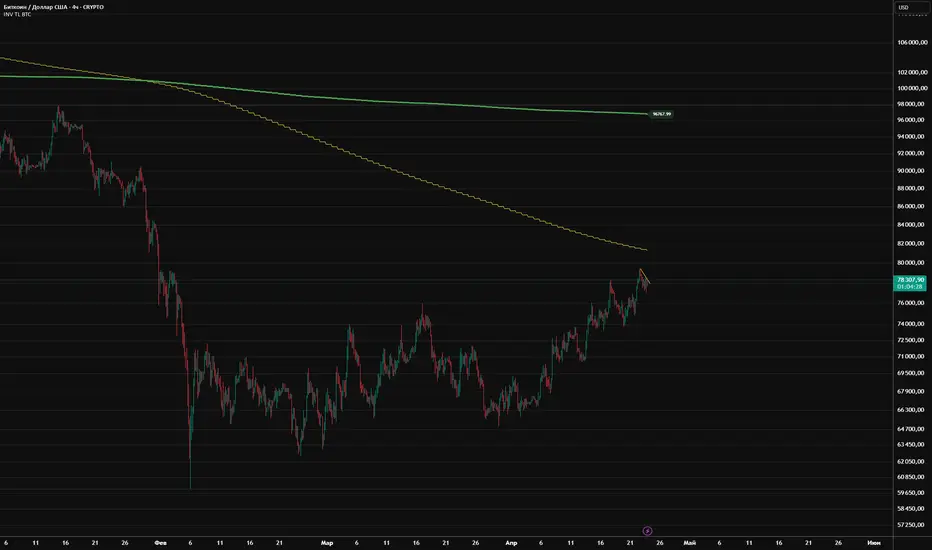932x550 pixels.
Task: Click the 82 000,00 price axis label
Action: (x=912, y=243)
